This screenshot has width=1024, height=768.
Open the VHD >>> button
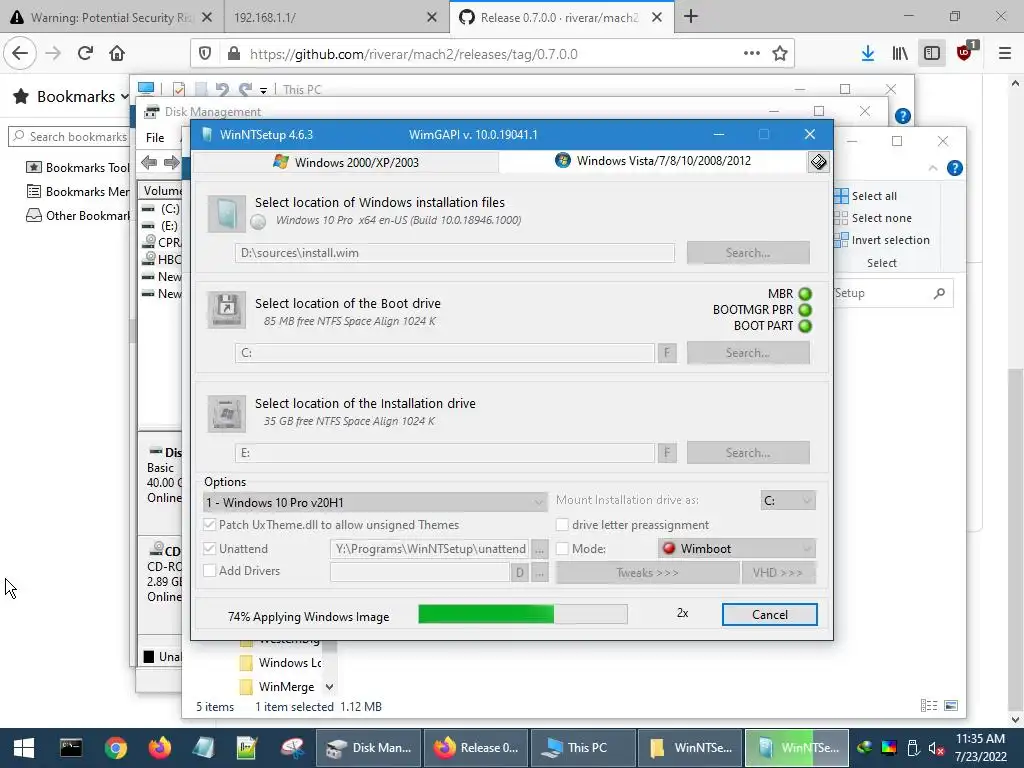778,573
